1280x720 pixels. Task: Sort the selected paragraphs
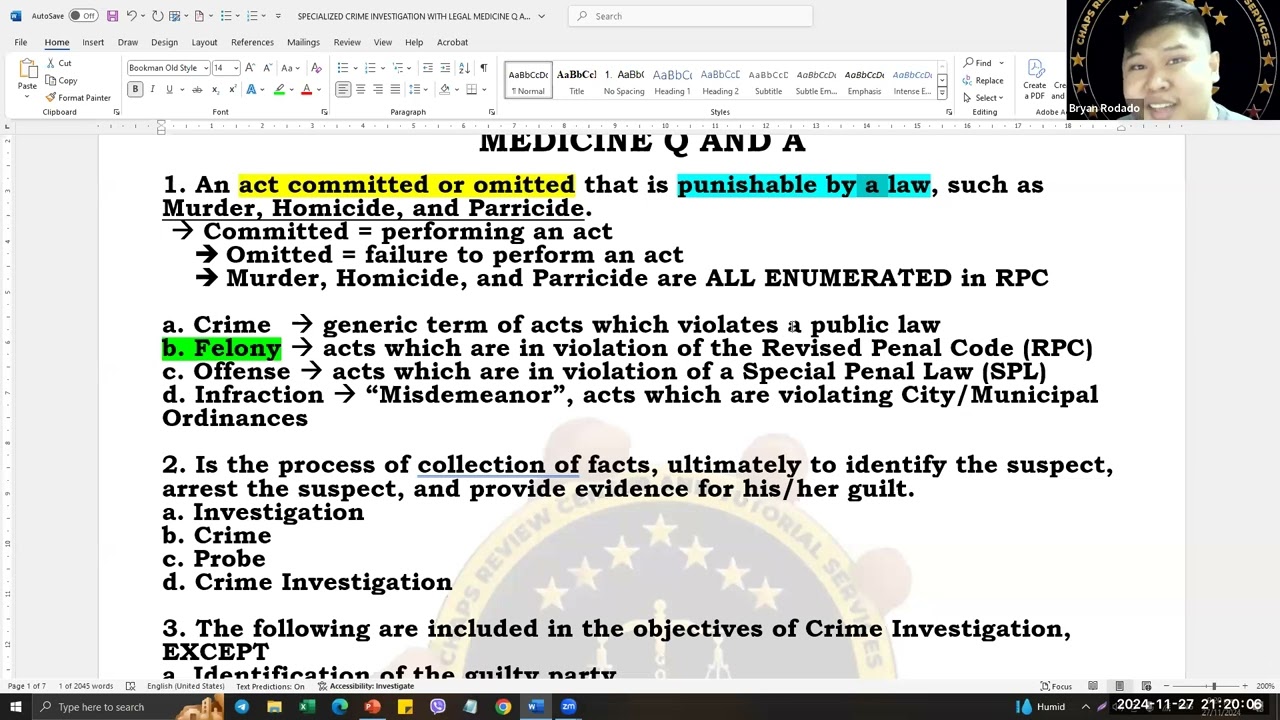pos(465,68)
